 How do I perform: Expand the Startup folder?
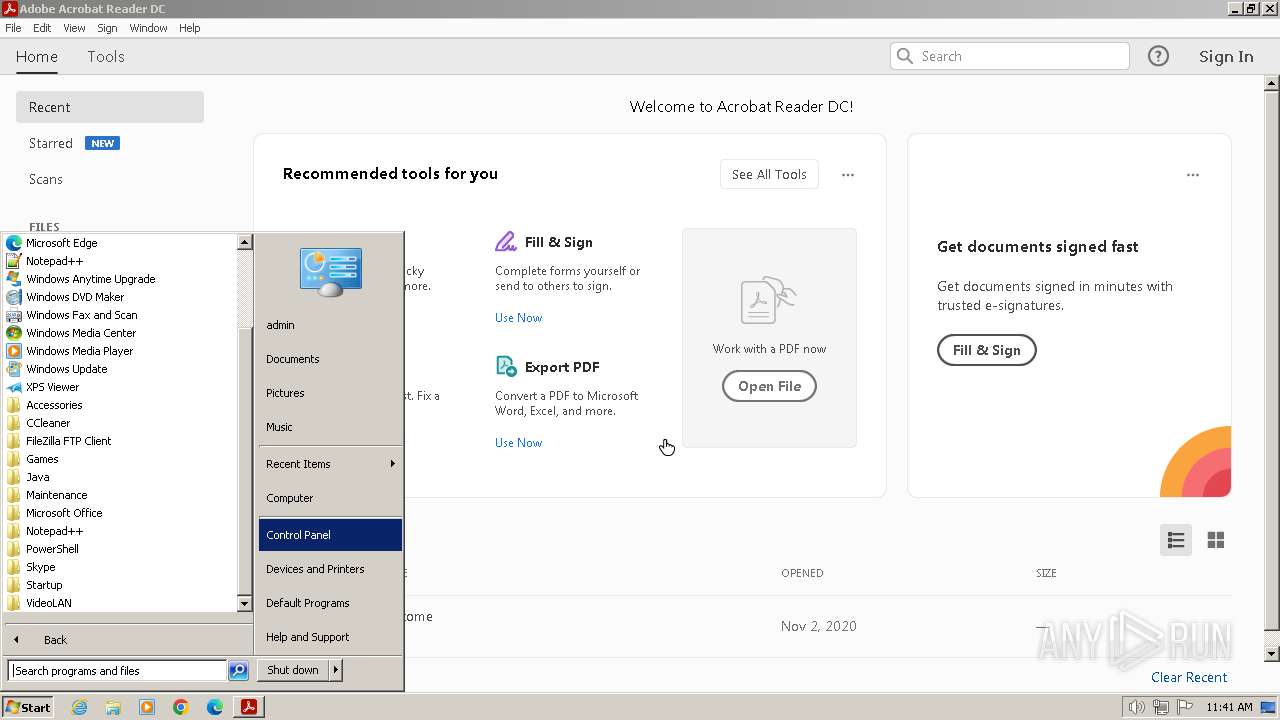[x=44, y=585]
